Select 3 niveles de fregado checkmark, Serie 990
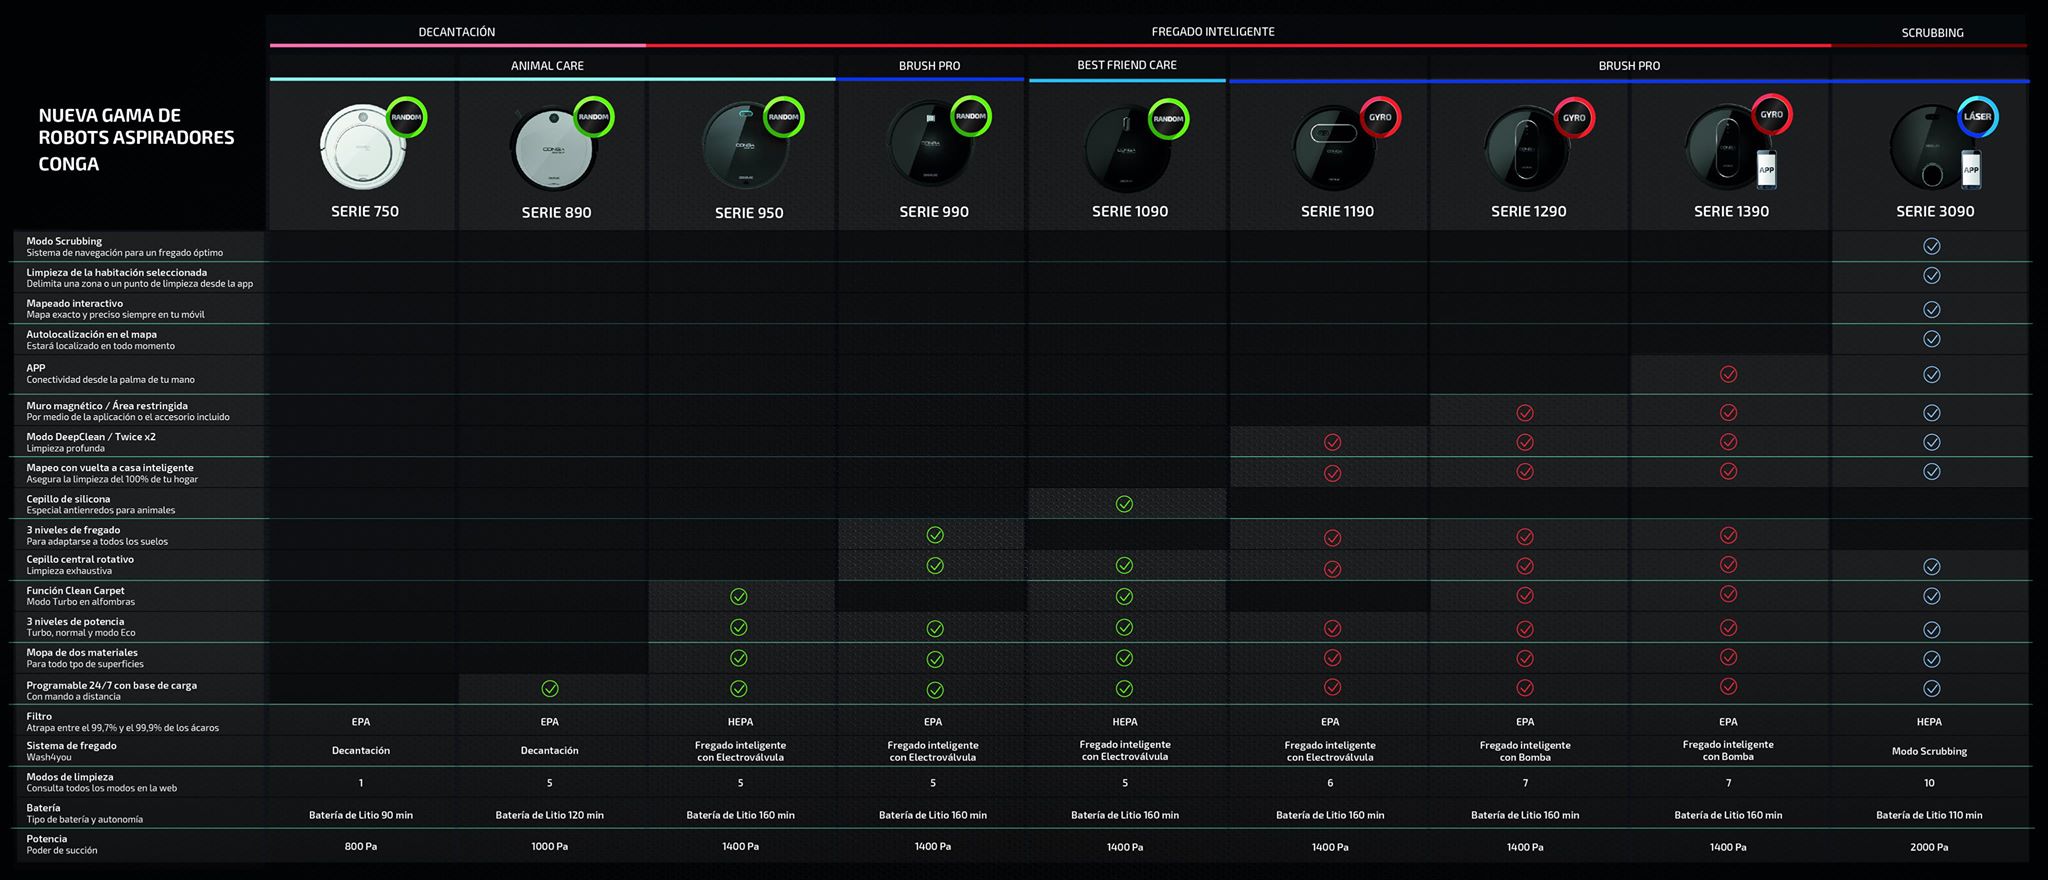This screenshot has height=880, width=2048. (x=935, y=535)
